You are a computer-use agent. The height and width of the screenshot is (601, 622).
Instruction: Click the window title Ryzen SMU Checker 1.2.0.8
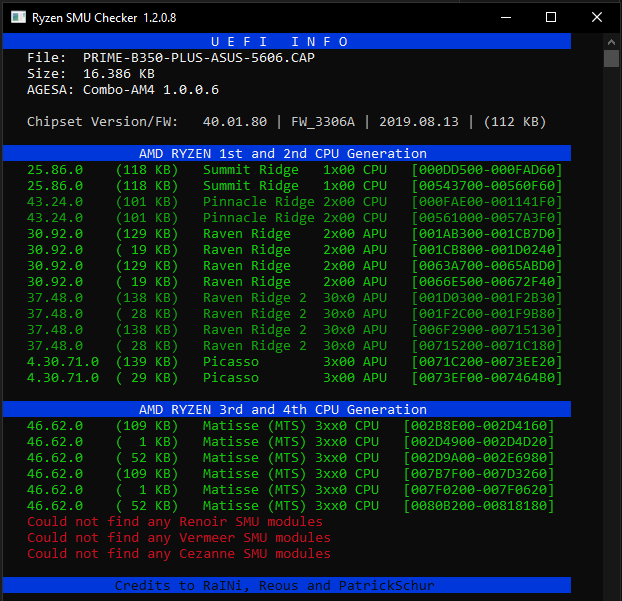pos(104,18)
